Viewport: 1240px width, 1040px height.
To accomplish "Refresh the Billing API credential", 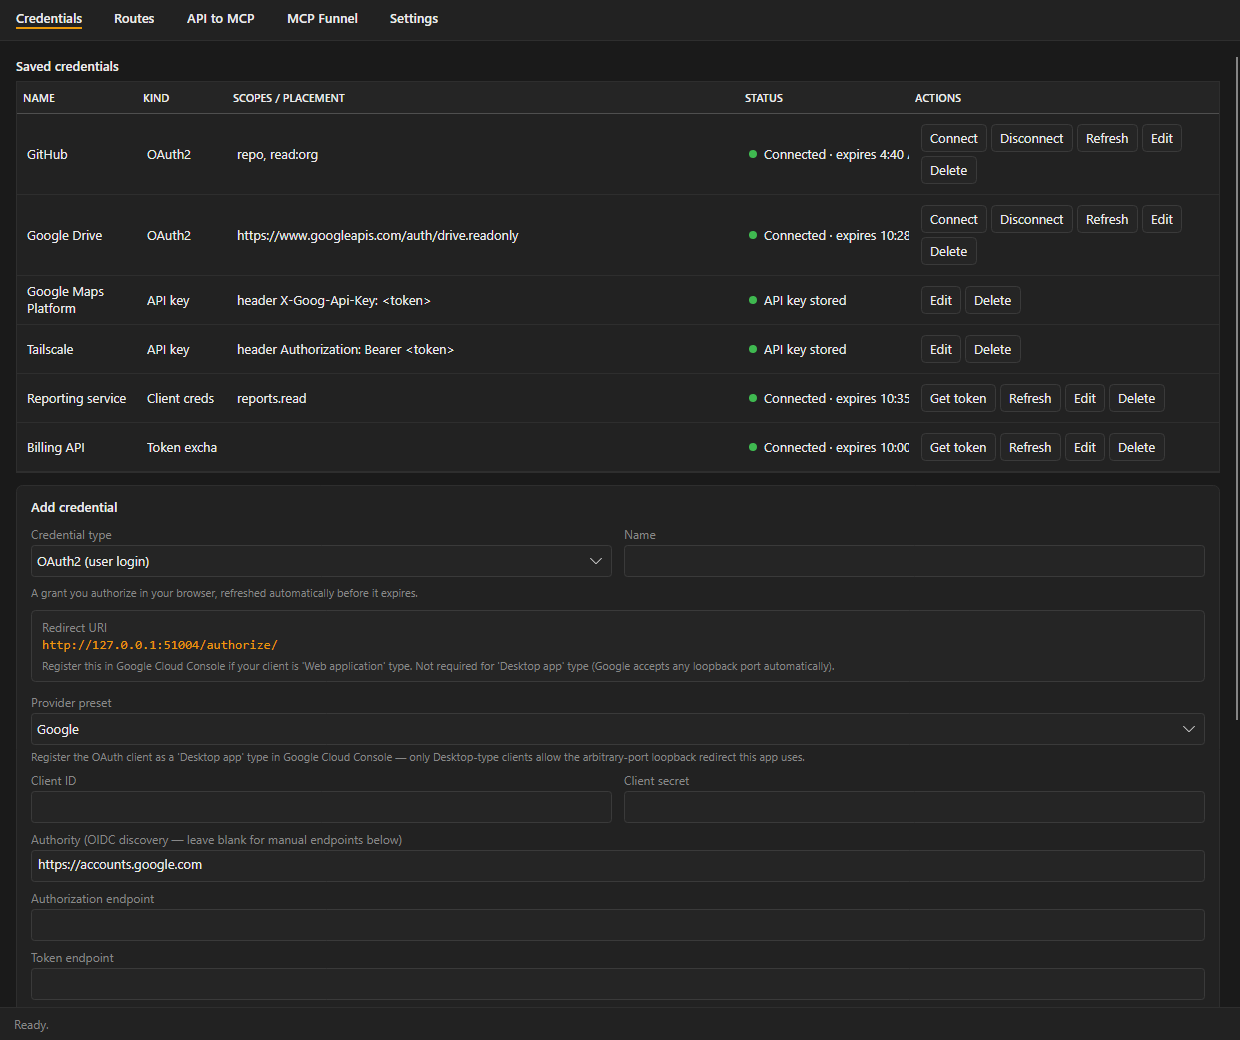I will 1030,447.
